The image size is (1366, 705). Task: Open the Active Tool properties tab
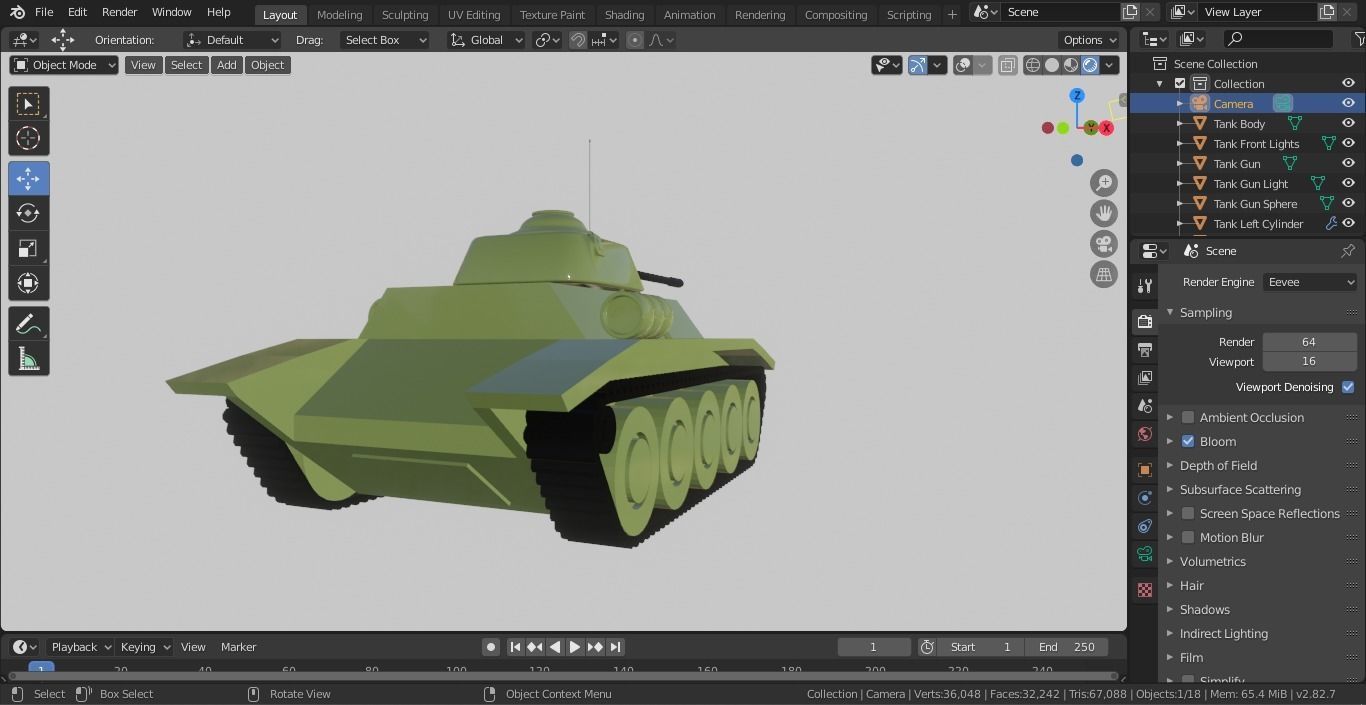pyautogui.click(x=1145, y=286)
